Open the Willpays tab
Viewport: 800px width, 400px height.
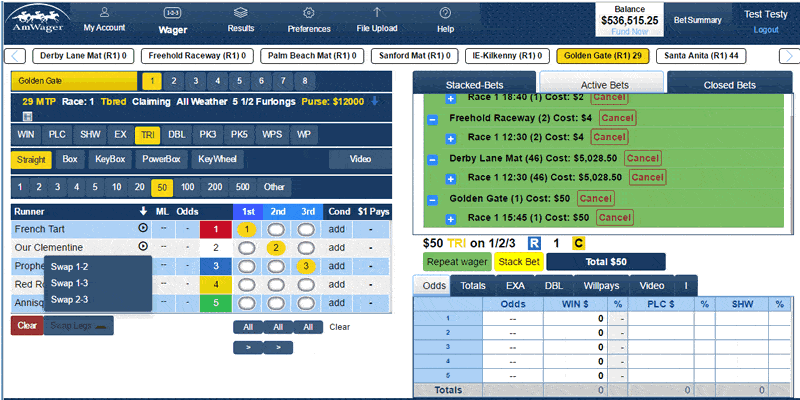click(x=602, y=286)
